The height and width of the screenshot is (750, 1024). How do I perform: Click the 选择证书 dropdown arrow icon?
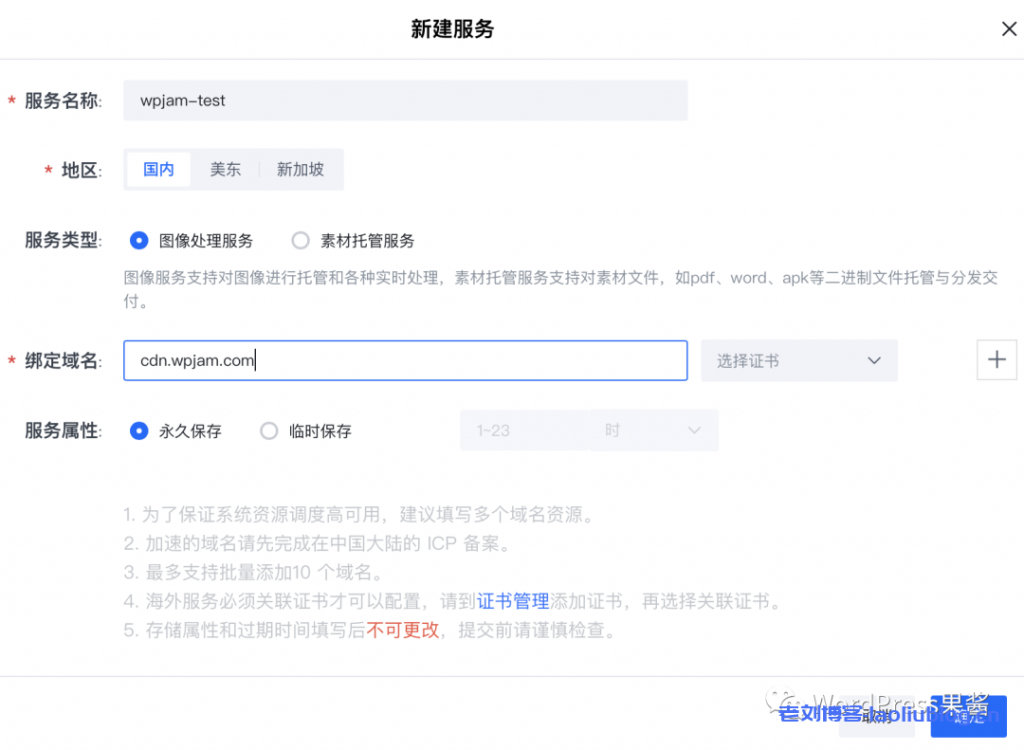(x=872, y=360)
